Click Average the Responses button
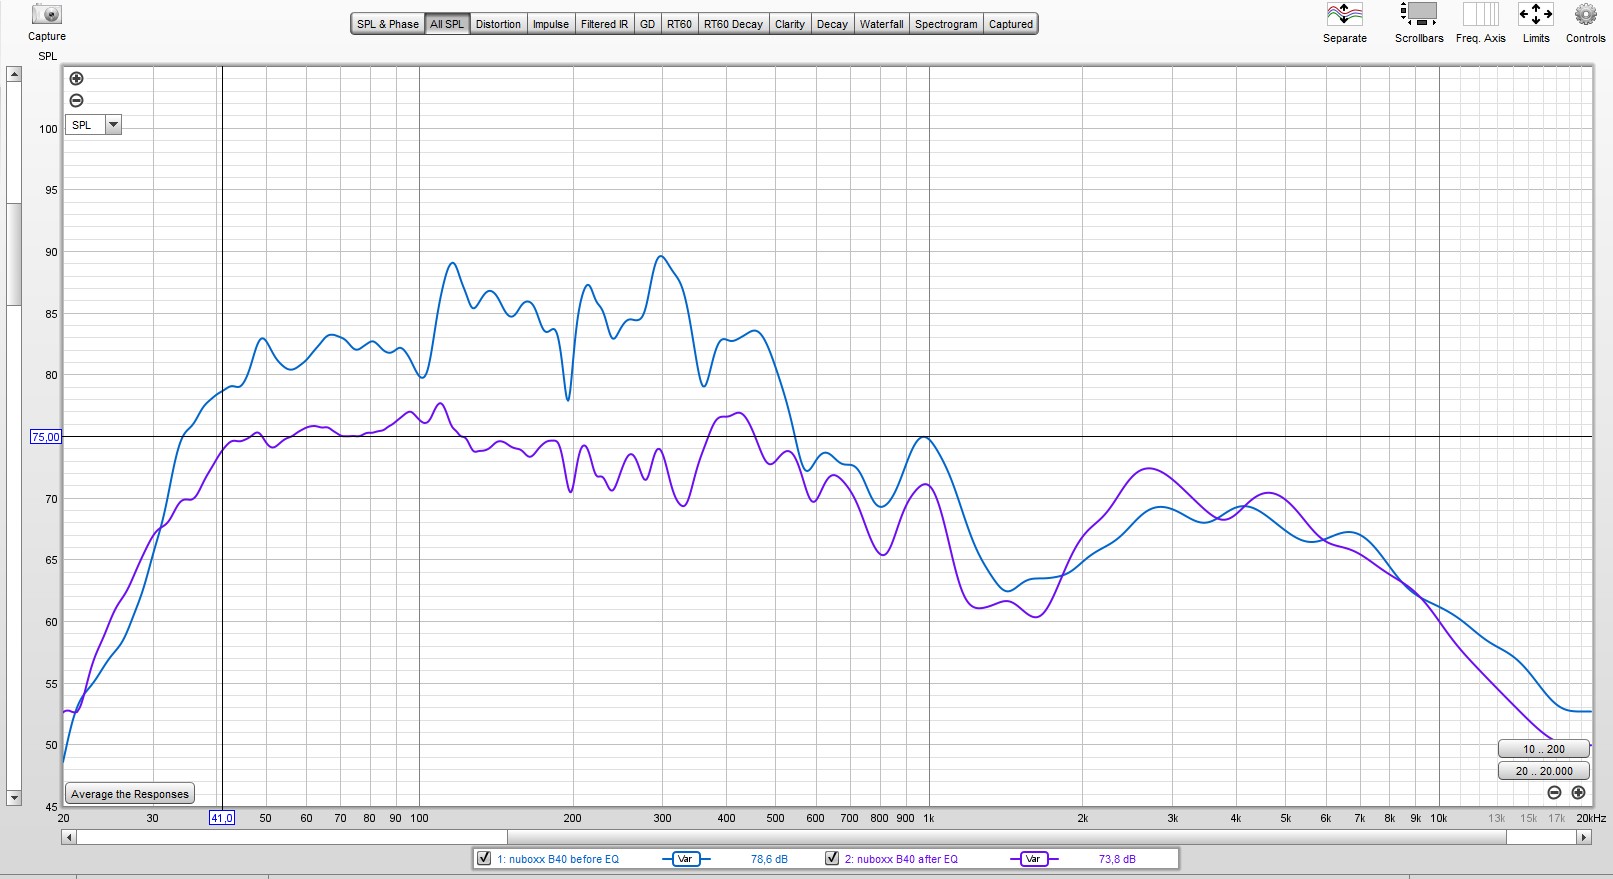Screen dimensions: 1613x879 tap(130, 794)
